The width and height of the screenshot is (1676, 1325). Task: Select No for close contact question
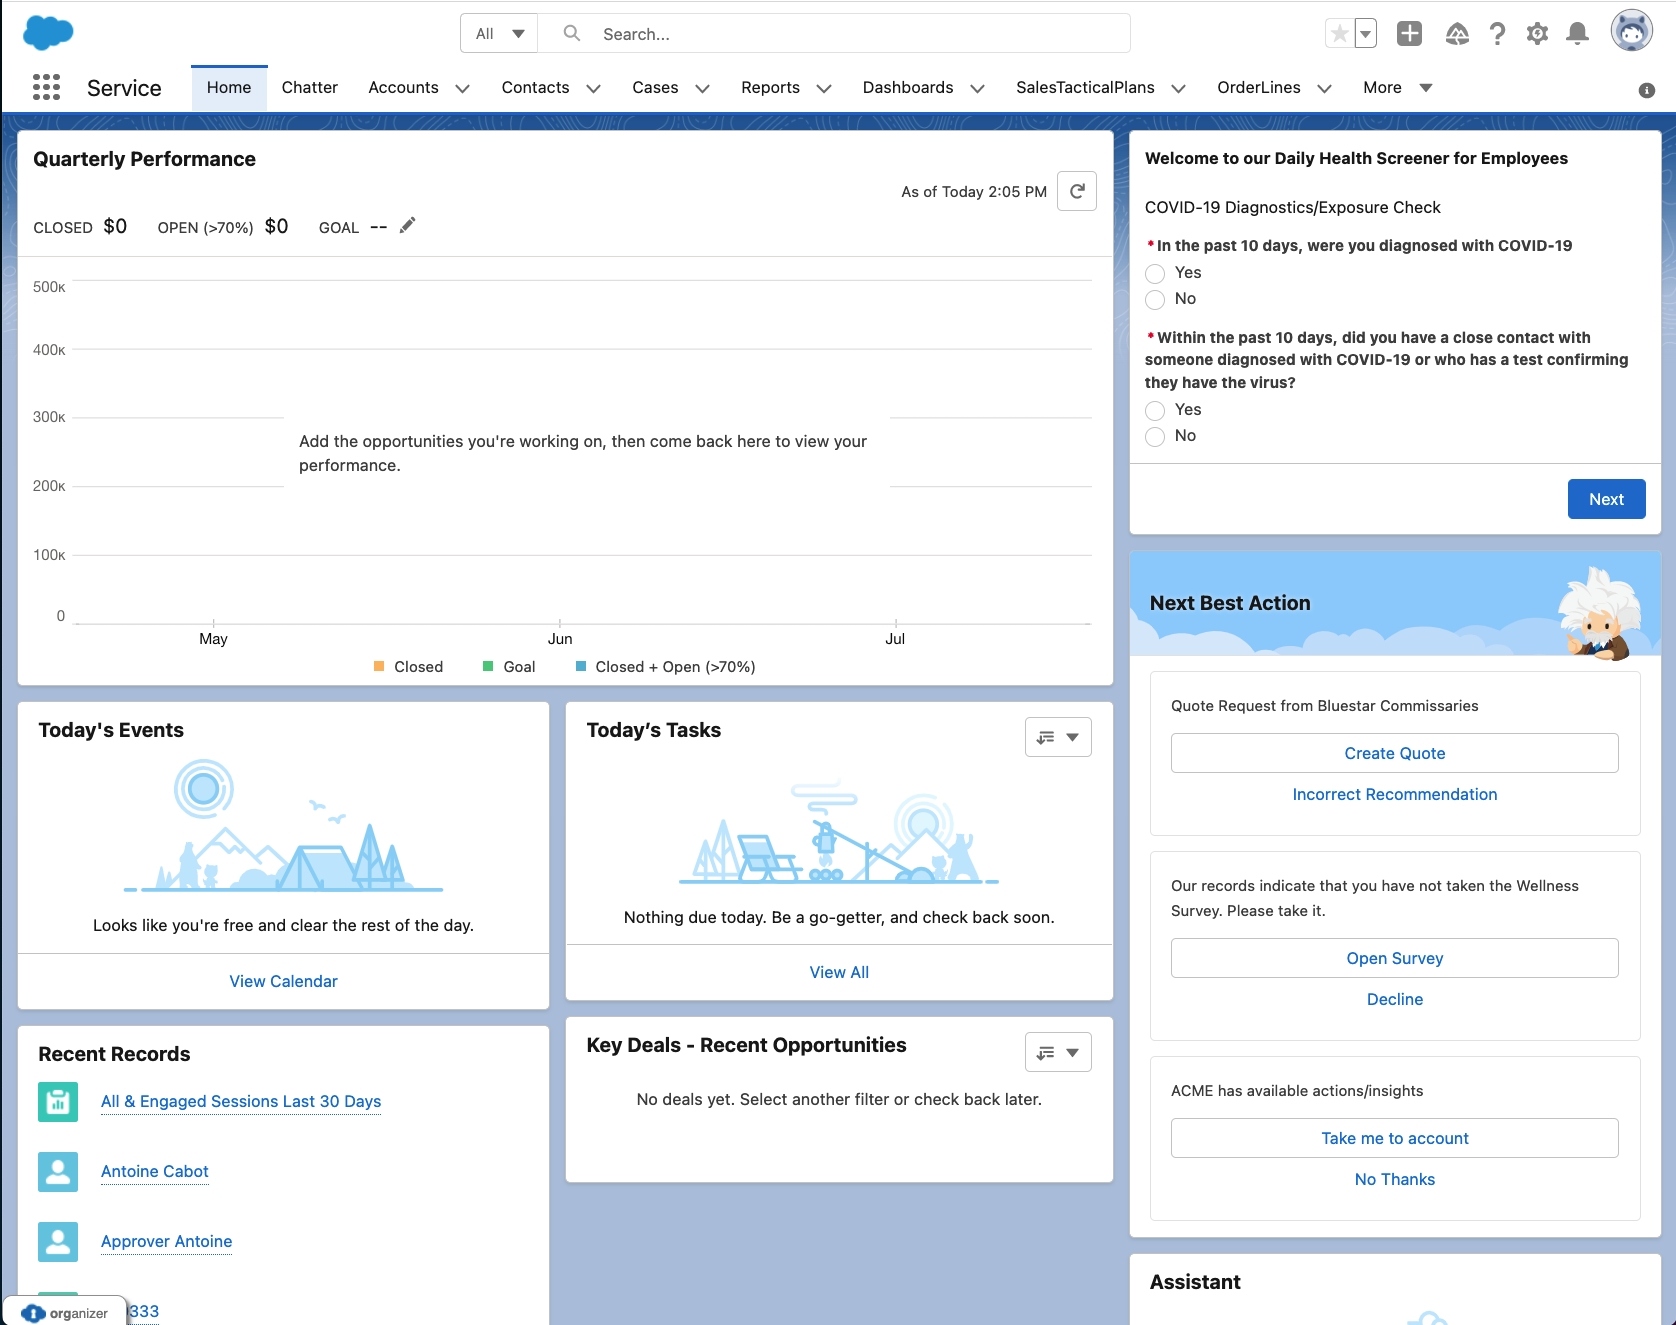[x=1155, y=436]
